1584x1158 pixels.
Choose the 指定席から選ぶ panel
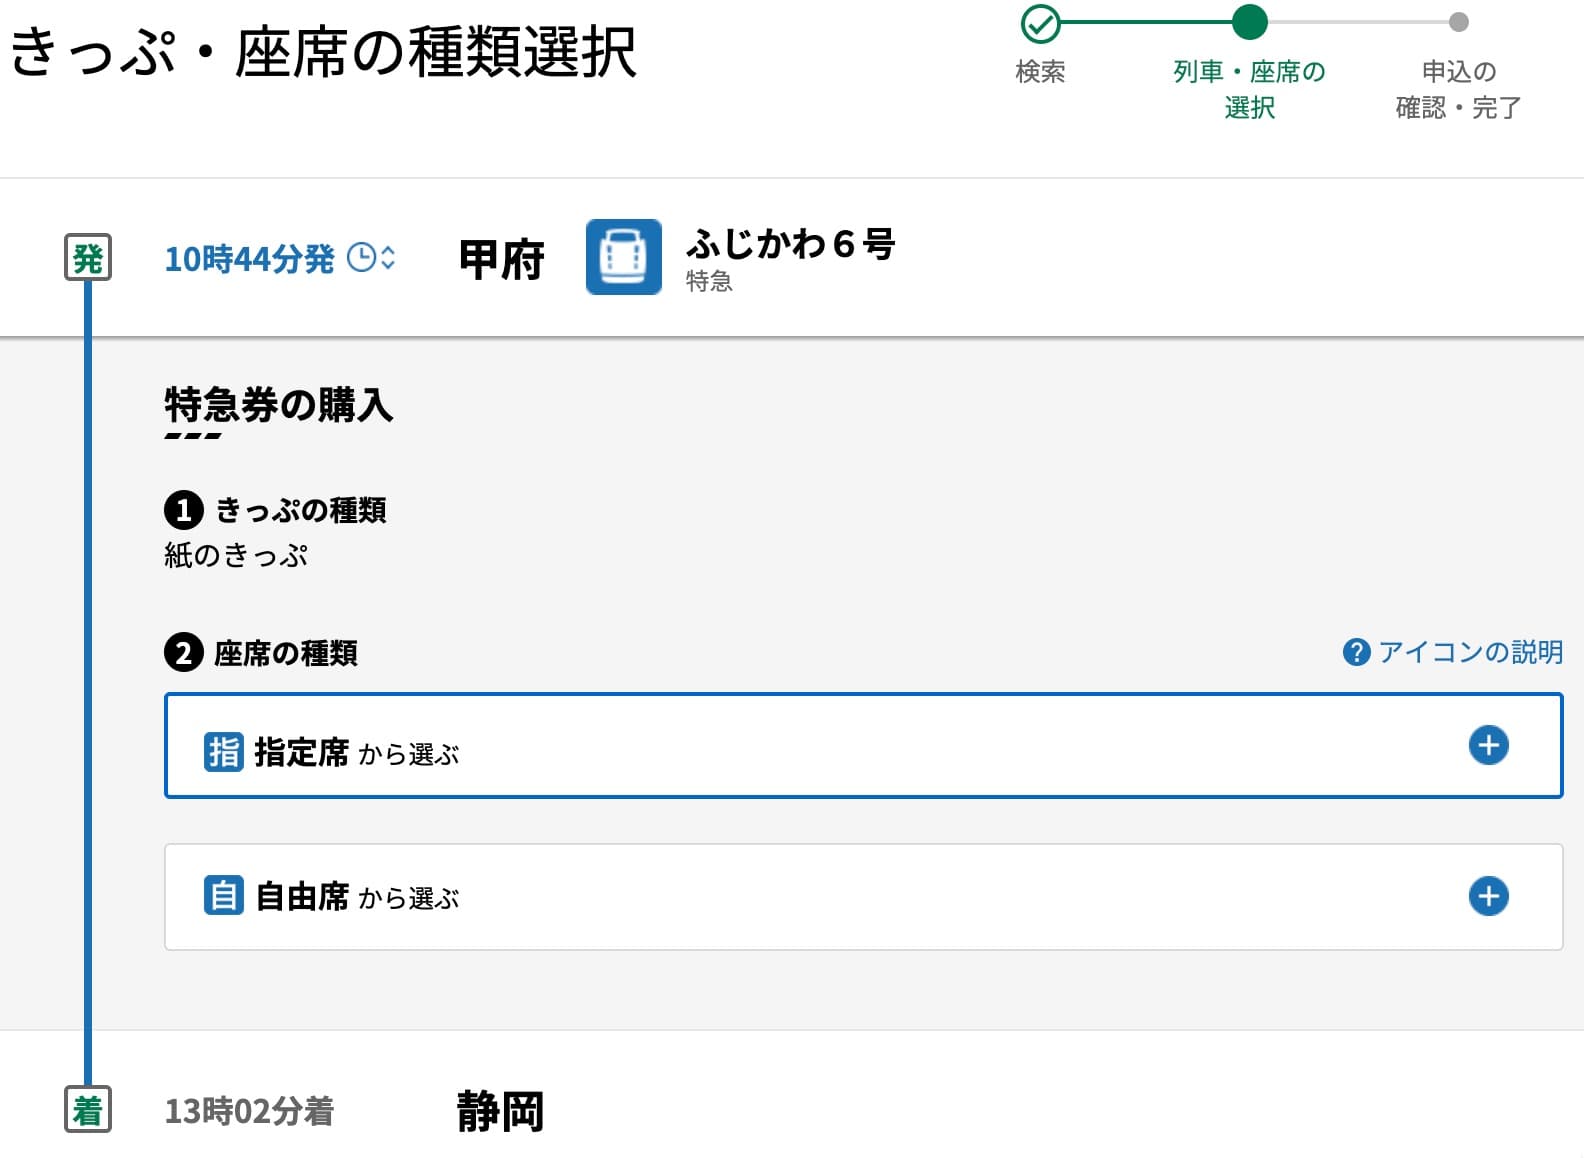tap(863, 745)
